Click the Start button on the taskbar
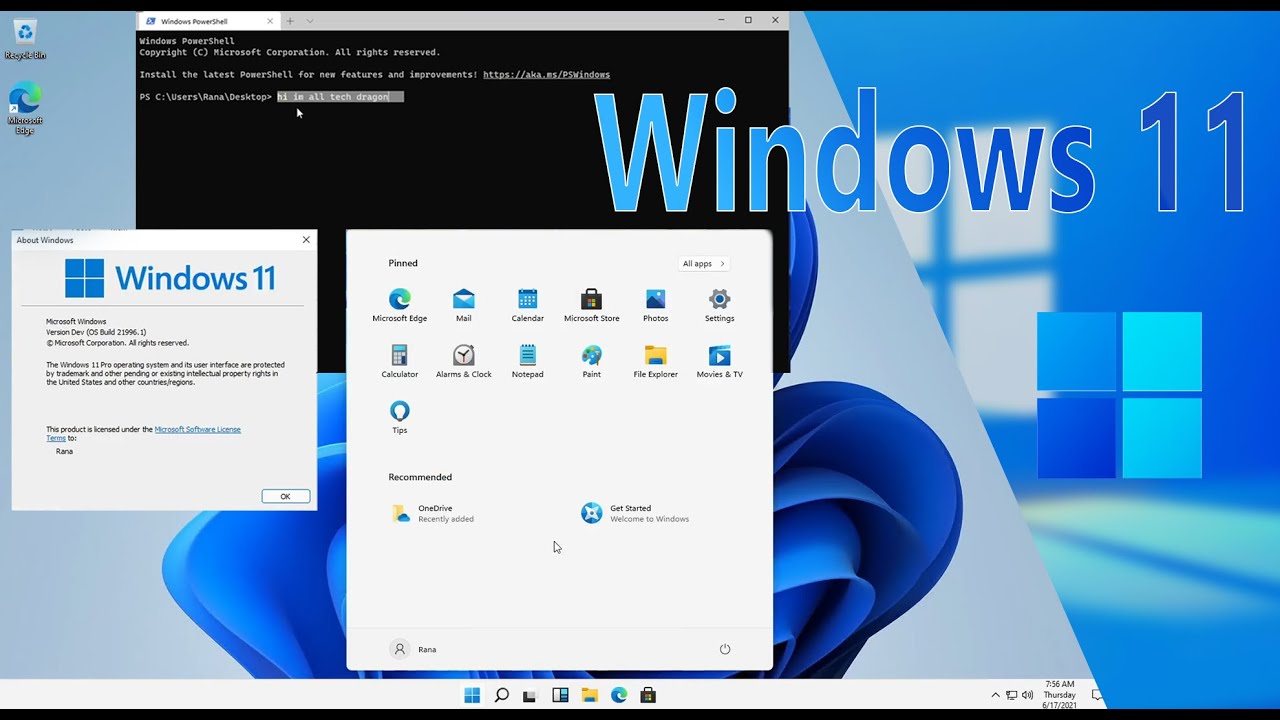This screenshot has width=1280, height=720. click(x=472, y=695)
